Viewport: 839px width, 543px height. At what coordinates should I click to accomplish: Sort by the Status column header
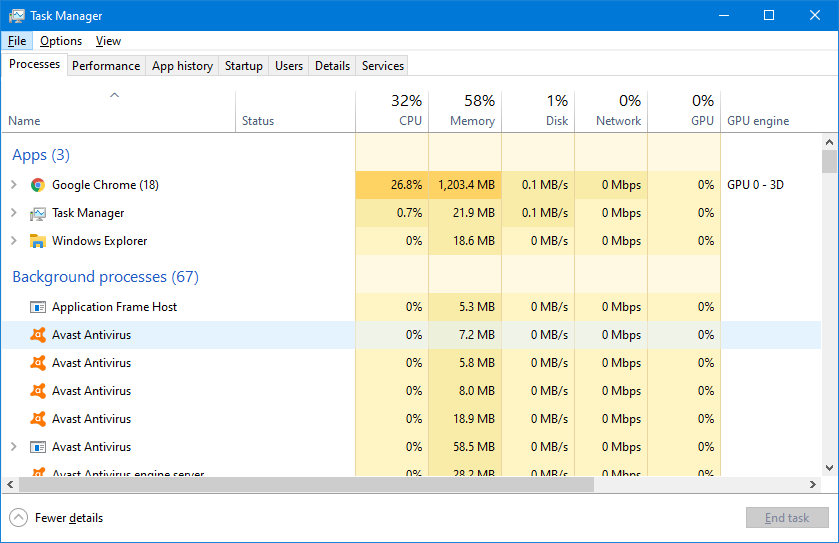[x=295, y=111]
